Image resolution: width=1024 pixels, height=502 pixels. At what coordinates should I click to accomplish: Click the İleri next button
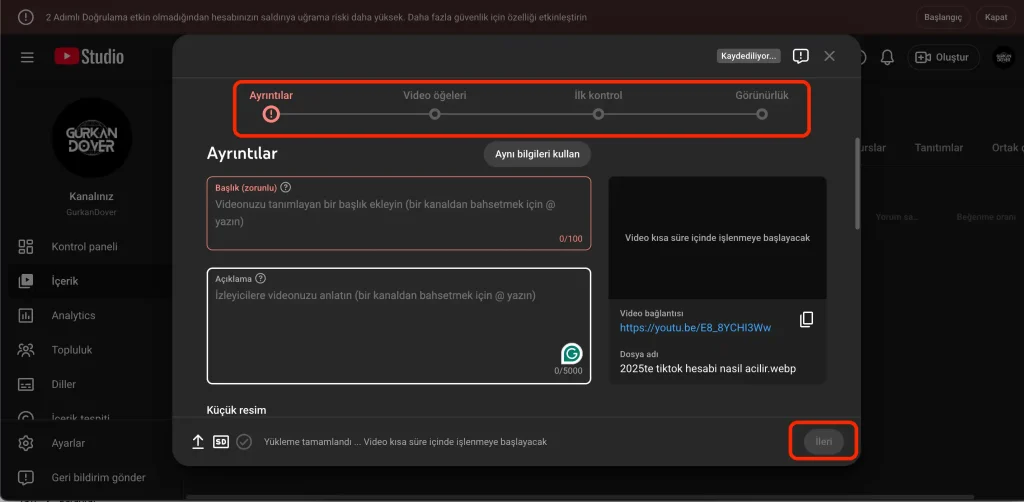824,442
